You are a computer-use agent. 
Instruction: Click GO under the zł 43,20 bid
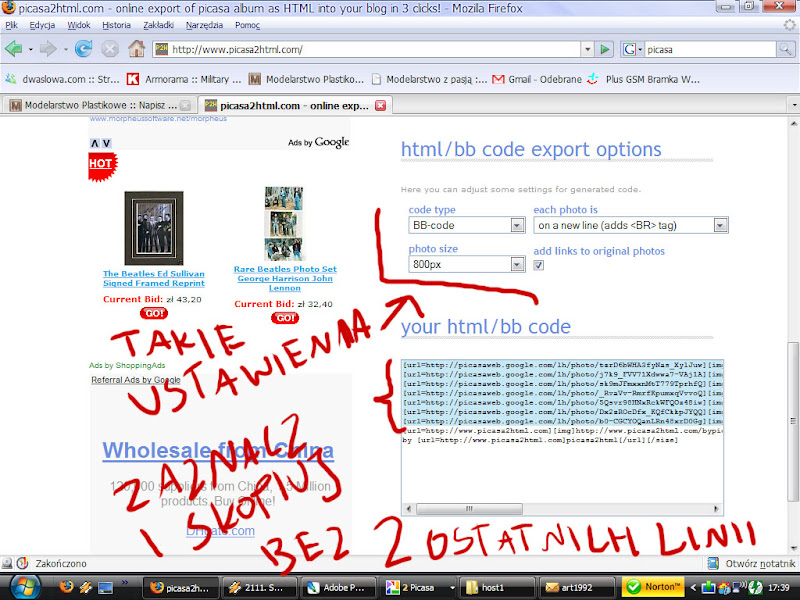point(154,313)
